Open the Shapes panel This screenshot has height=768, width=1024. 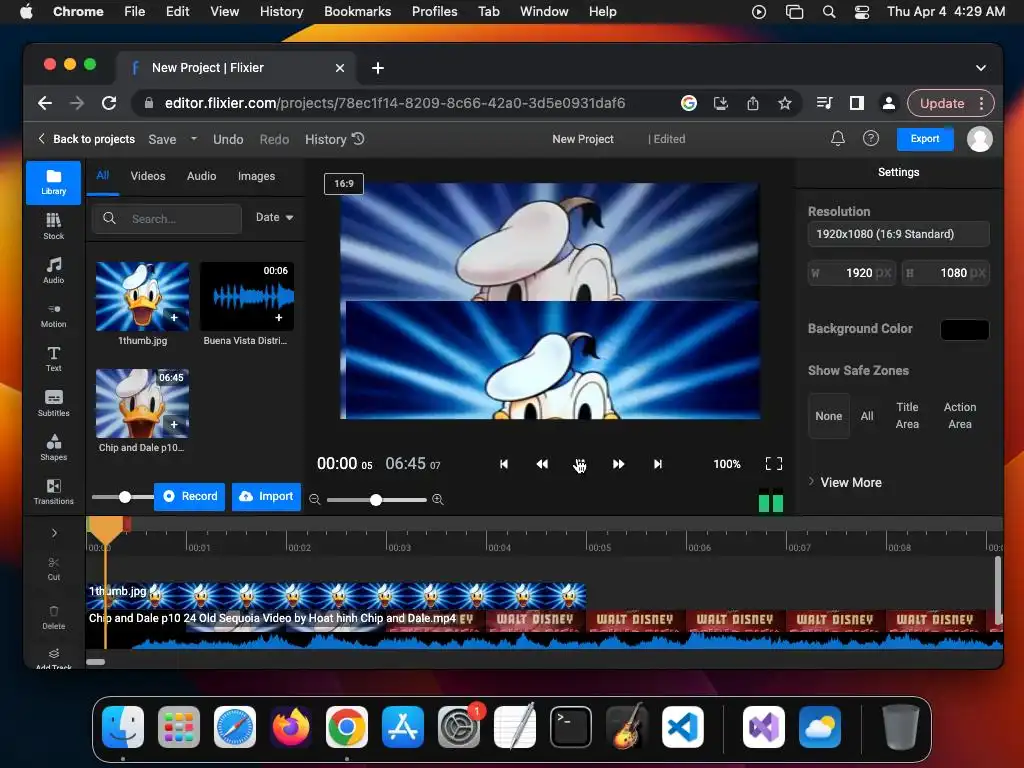coord(54,447)
